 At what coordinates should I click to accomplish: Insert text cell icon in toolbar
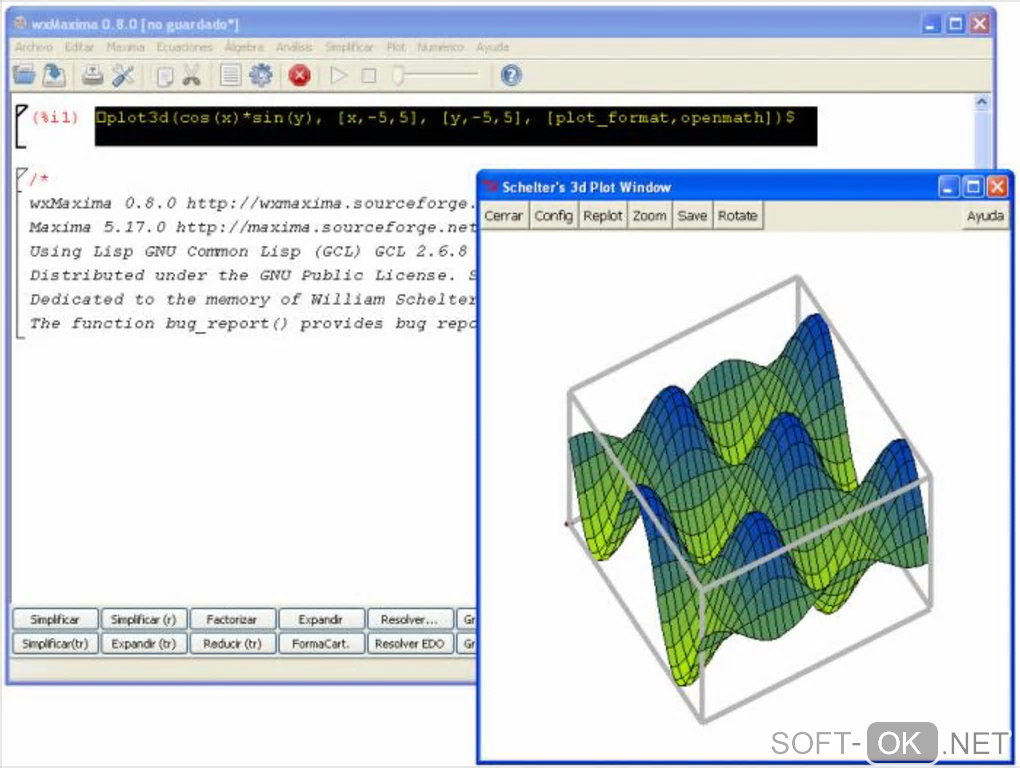pos(230,75)
